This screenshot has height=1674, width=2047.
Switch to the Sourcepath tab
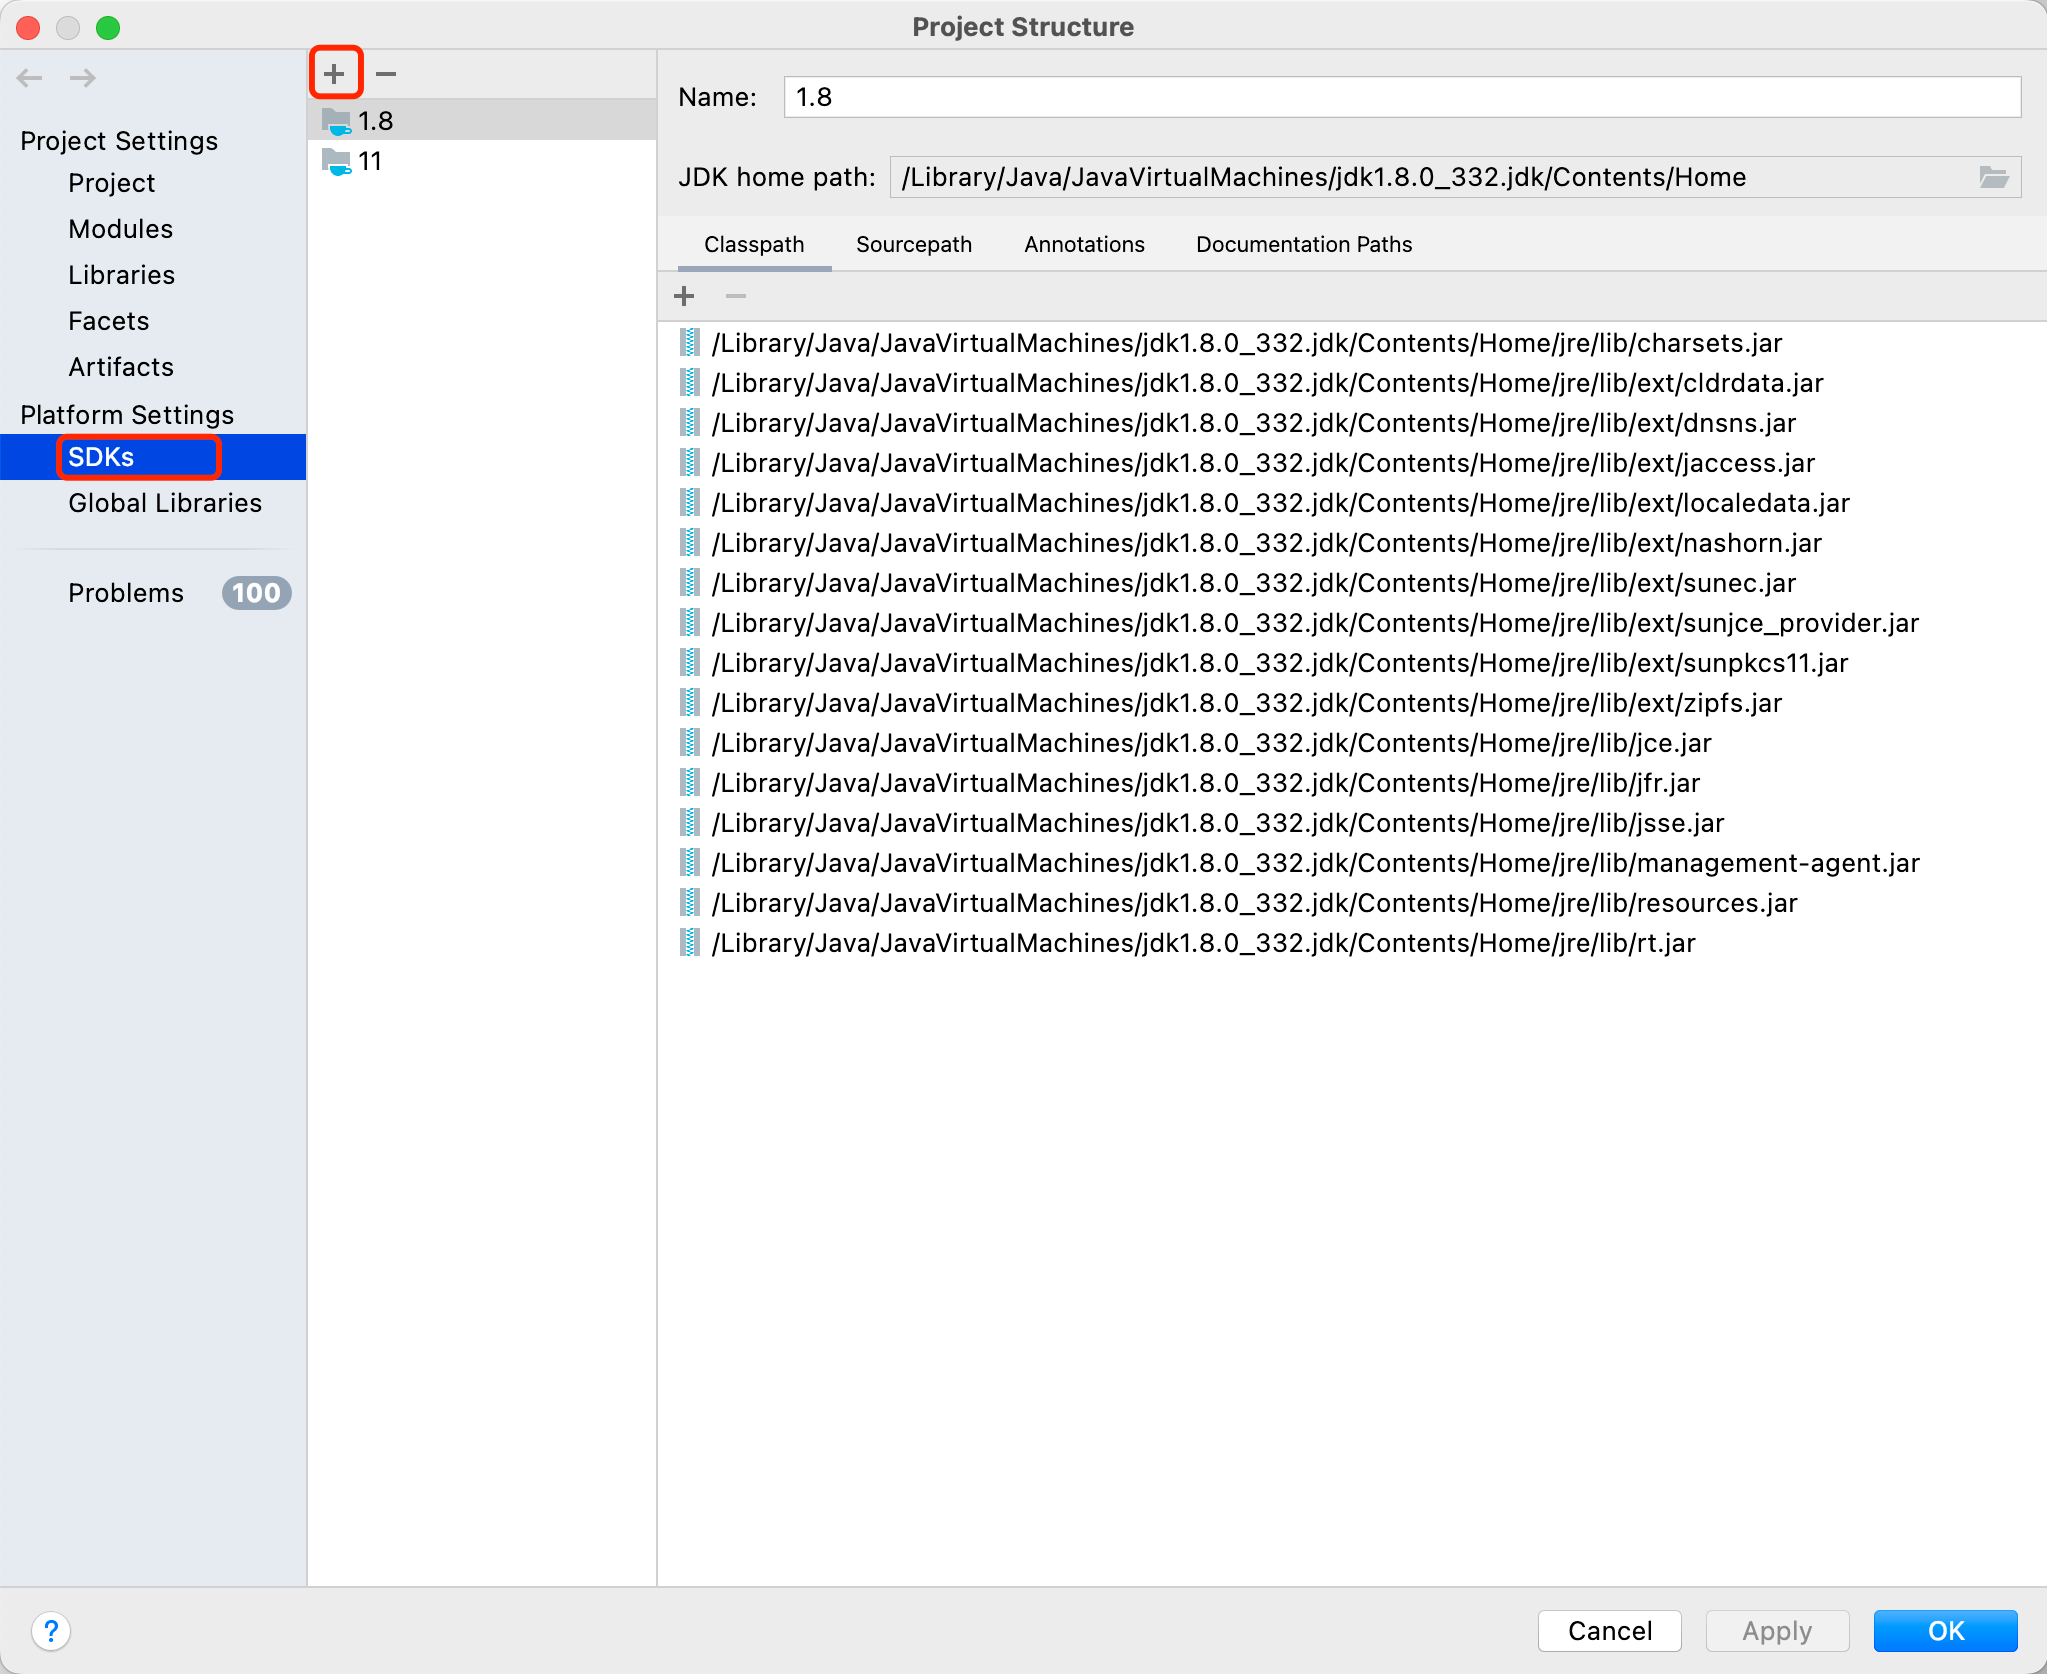click(913, 244)
